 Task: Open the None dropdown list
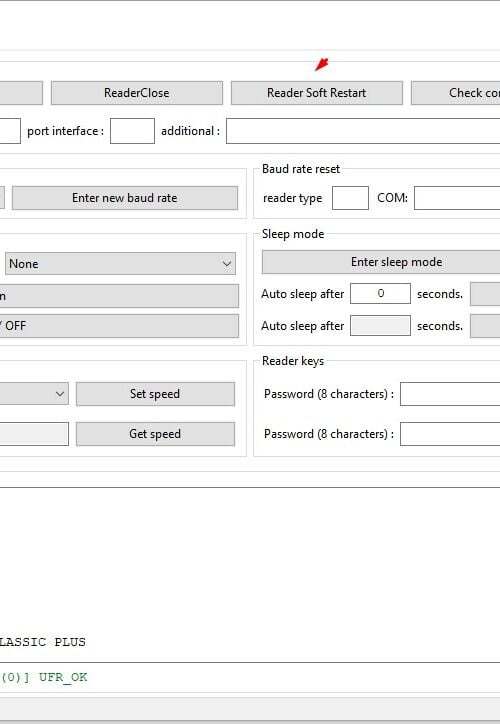pos(120,264)
